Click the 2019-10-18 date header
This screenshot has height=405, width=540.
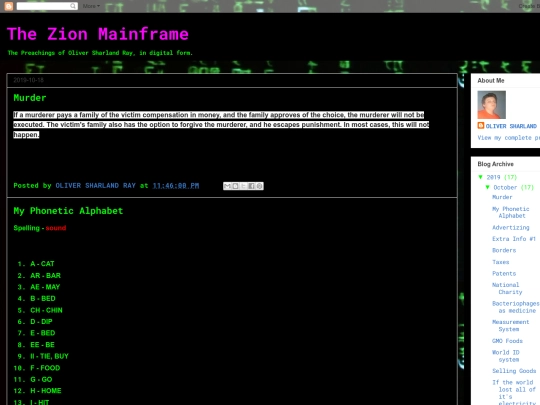pyautogui.click(x=29, y=80)
